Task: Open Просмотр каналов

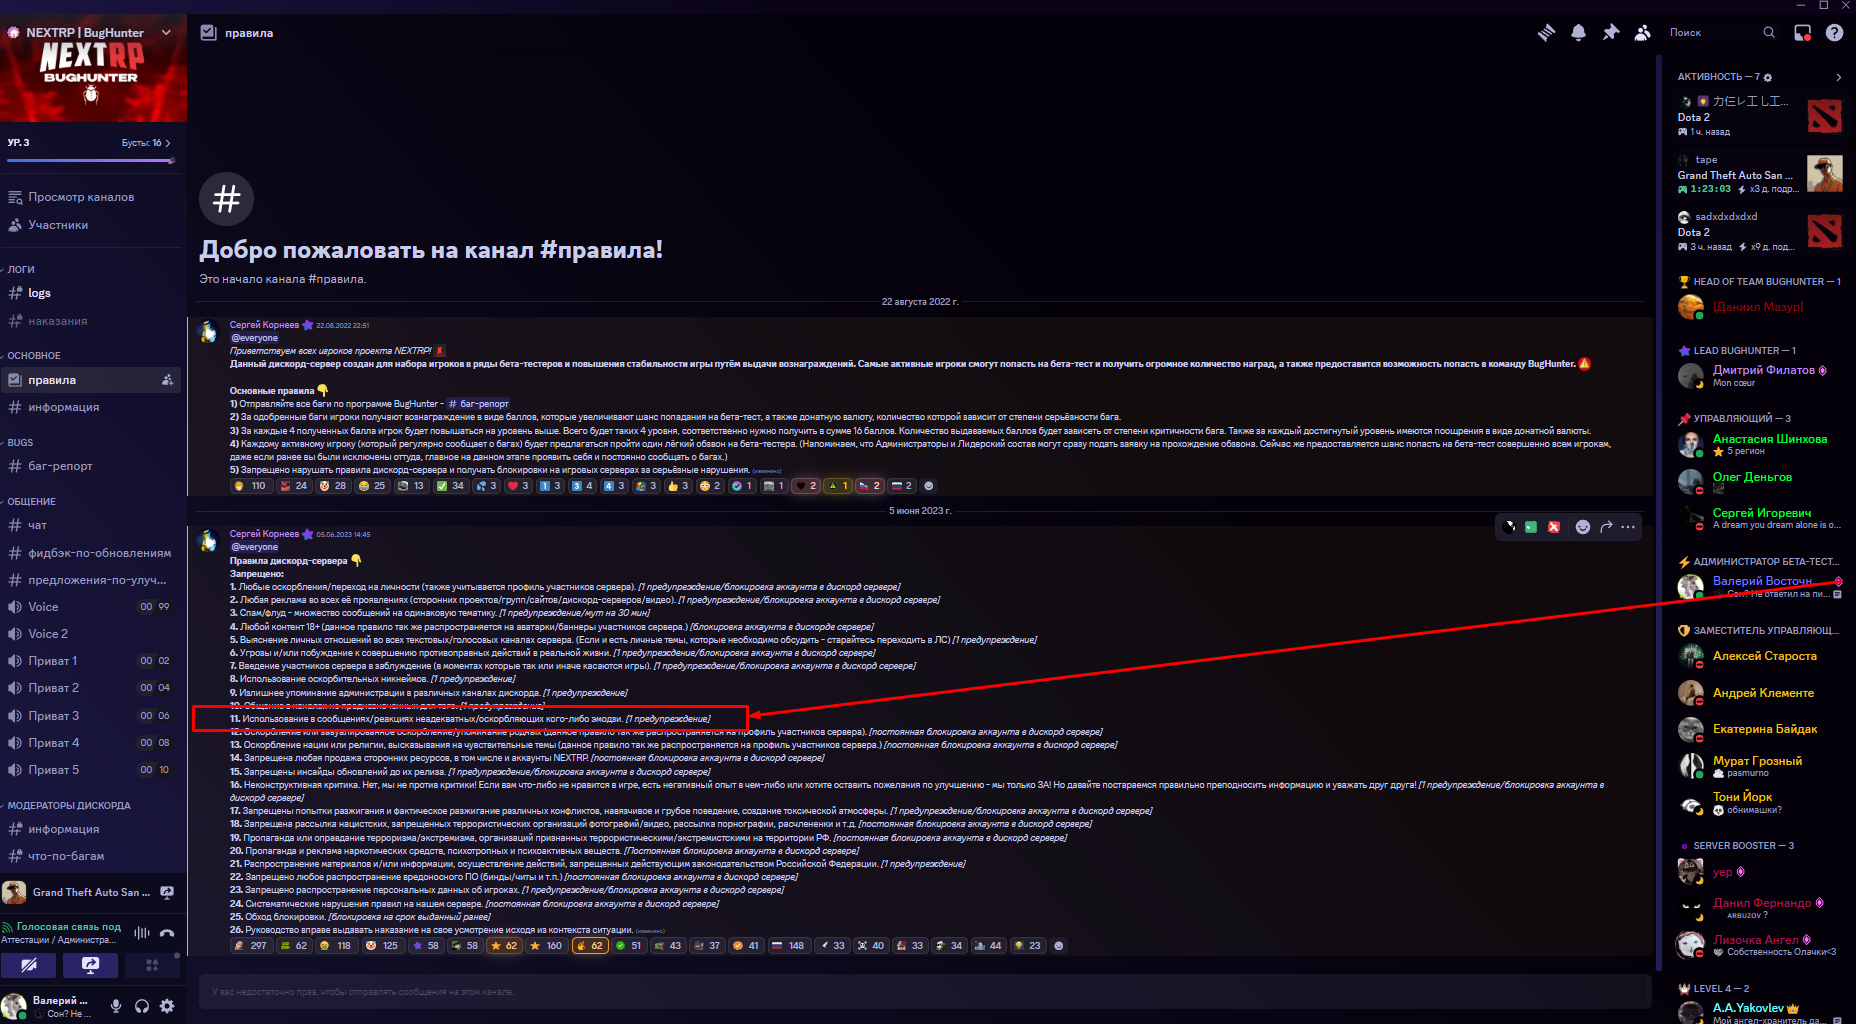Action: 81,197
